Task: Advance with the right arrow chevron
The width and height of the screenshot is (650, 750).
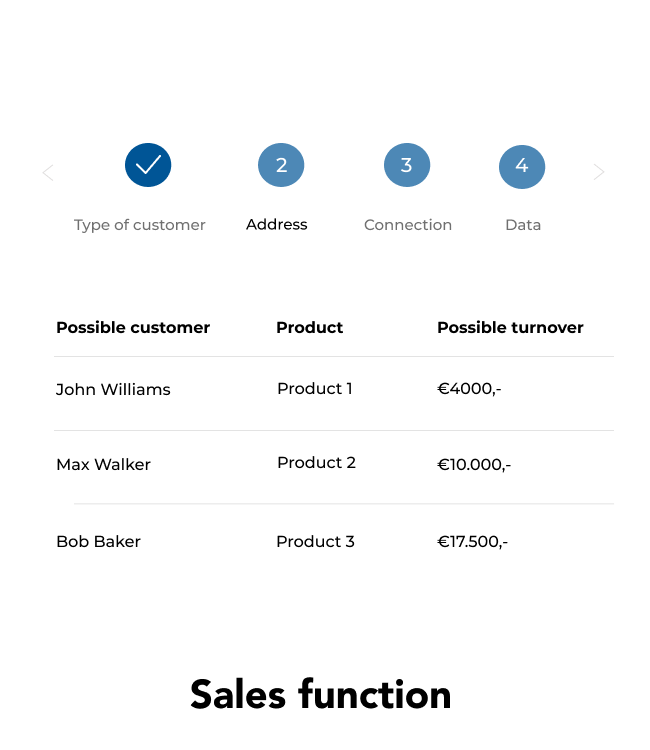Action: 599,172
